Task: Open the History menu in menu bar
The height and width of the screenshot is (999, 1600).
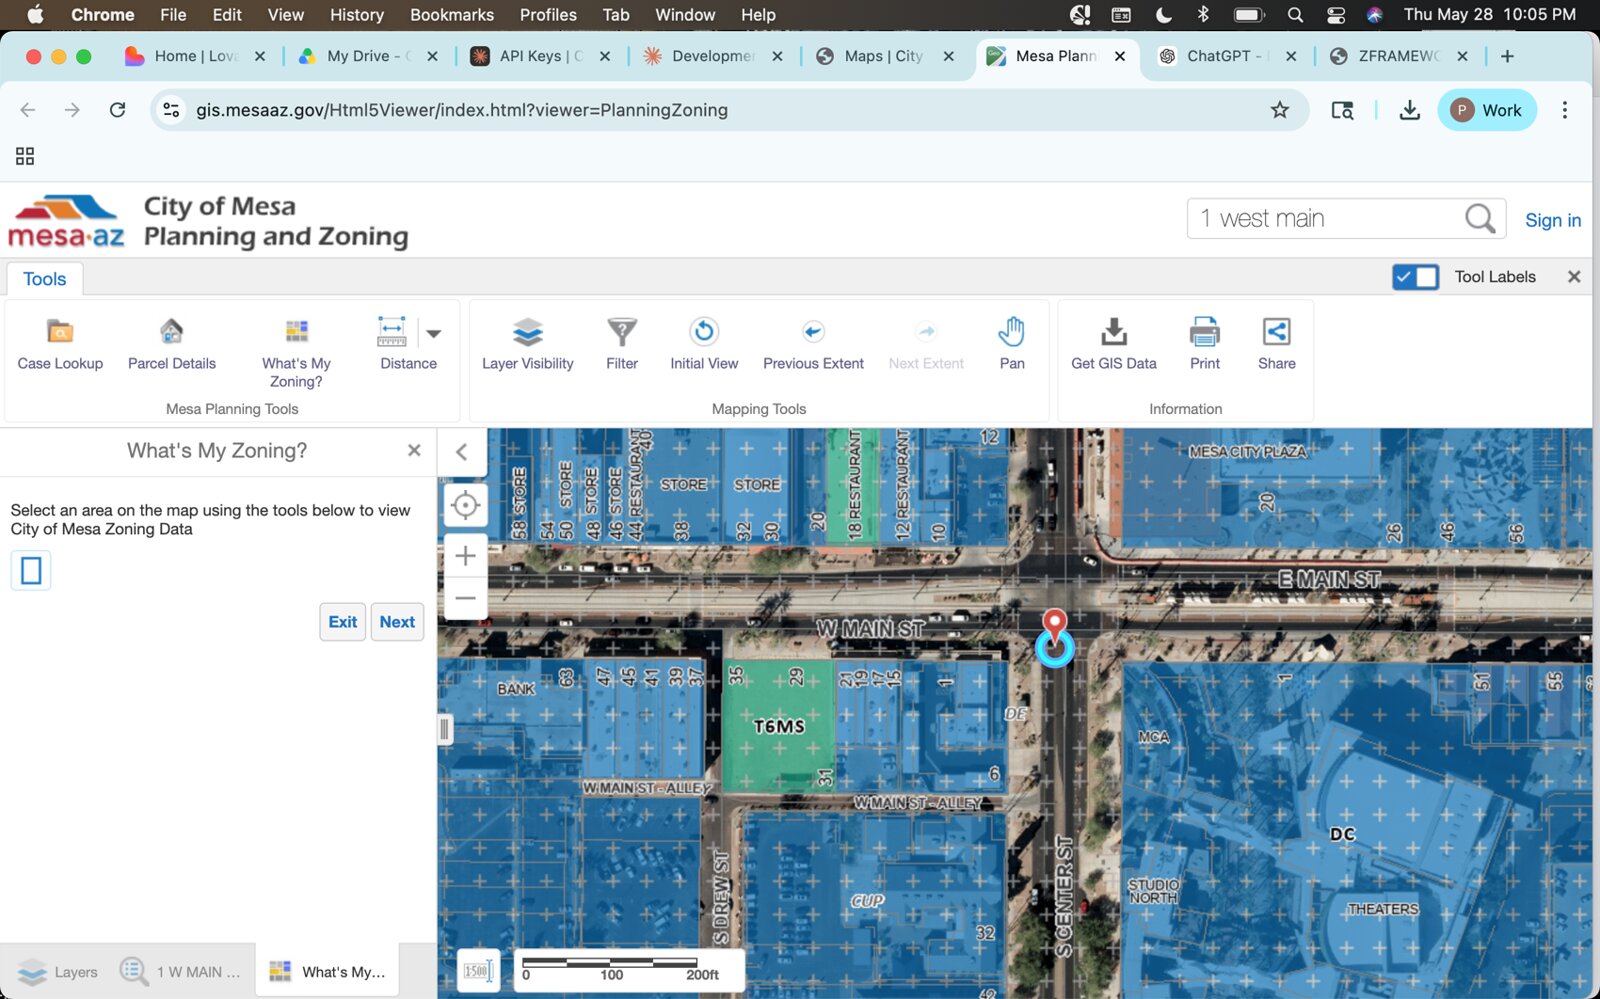Action: point(356,15)
